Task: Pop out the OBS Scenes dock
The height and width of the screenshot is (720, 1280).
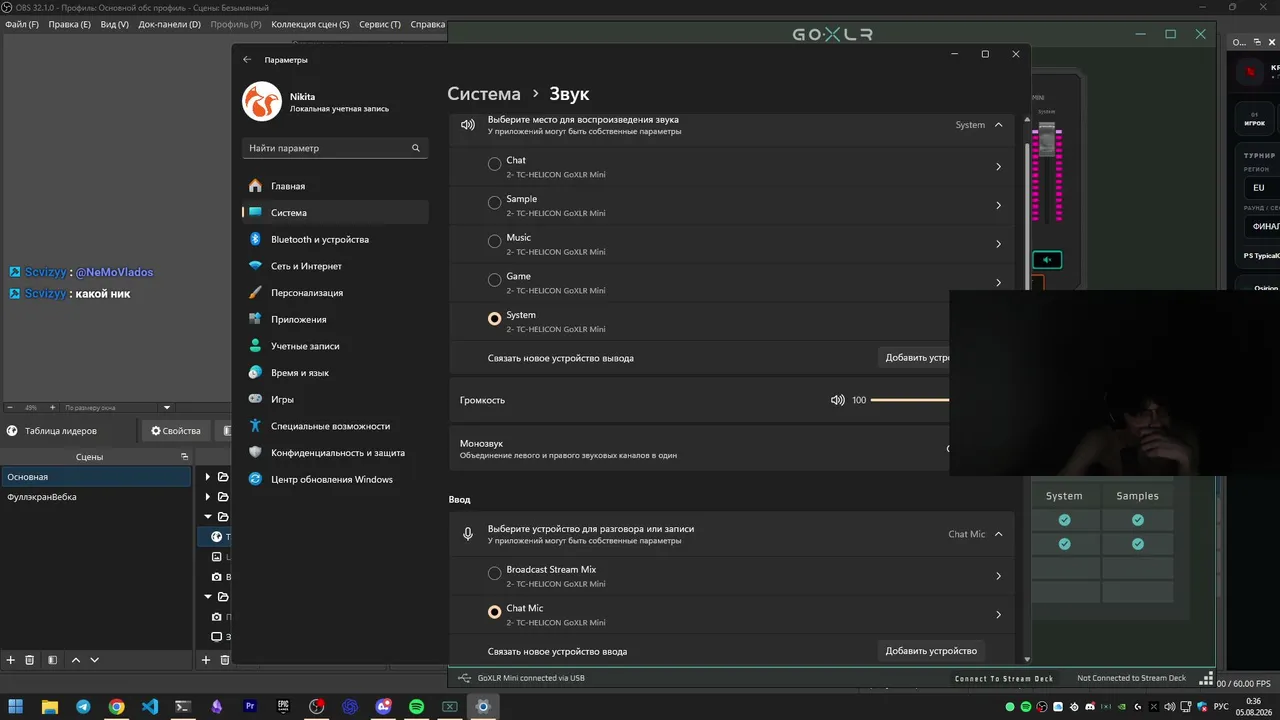Action: click(x=184, y=457)
